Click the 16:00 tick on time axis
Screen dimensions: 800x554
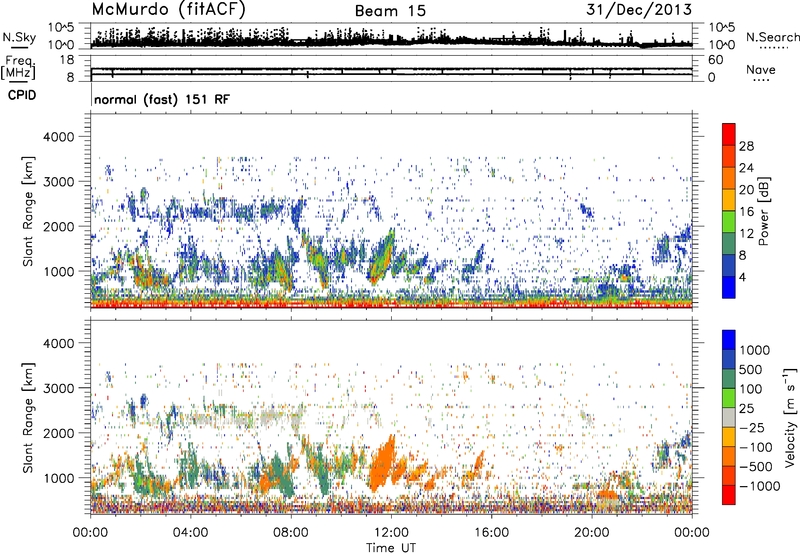pos(491,533)
